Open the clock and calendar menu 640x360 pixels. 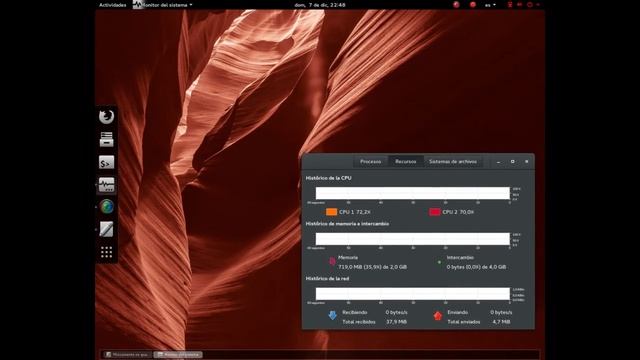click(320, 5)
